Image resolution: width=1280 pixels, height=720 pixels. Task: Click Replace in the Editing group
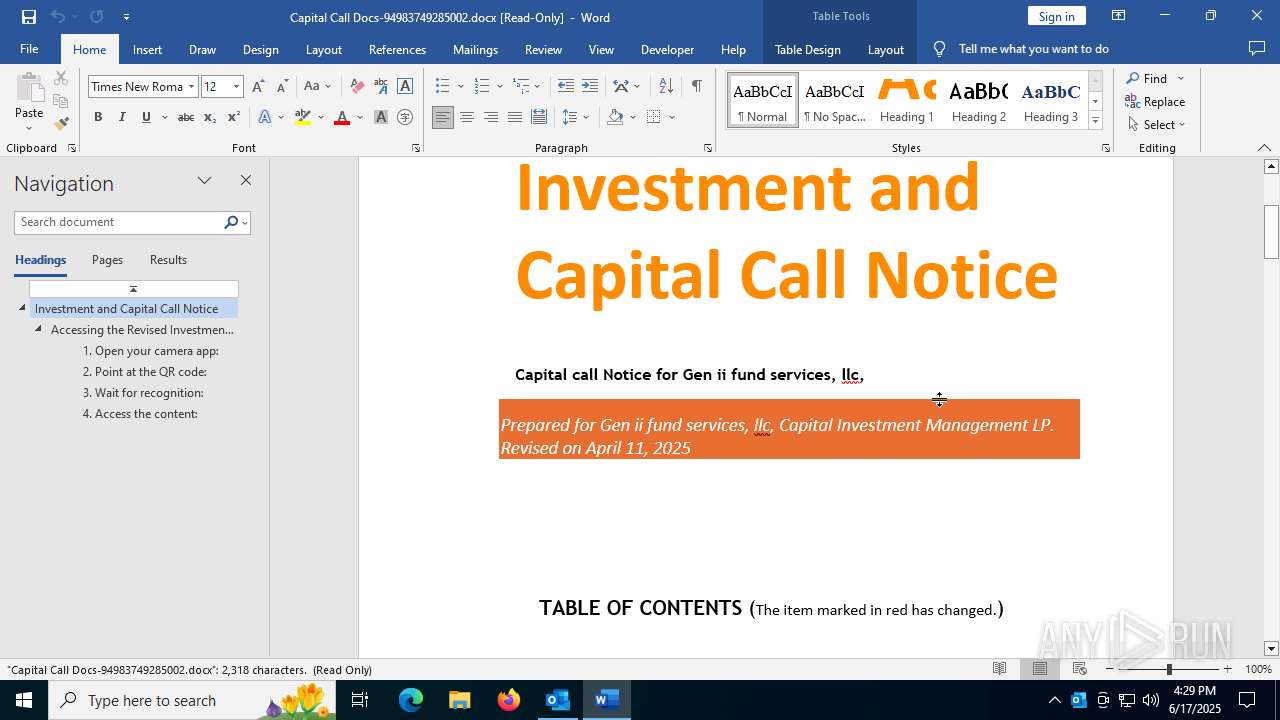pos(1155,101)
